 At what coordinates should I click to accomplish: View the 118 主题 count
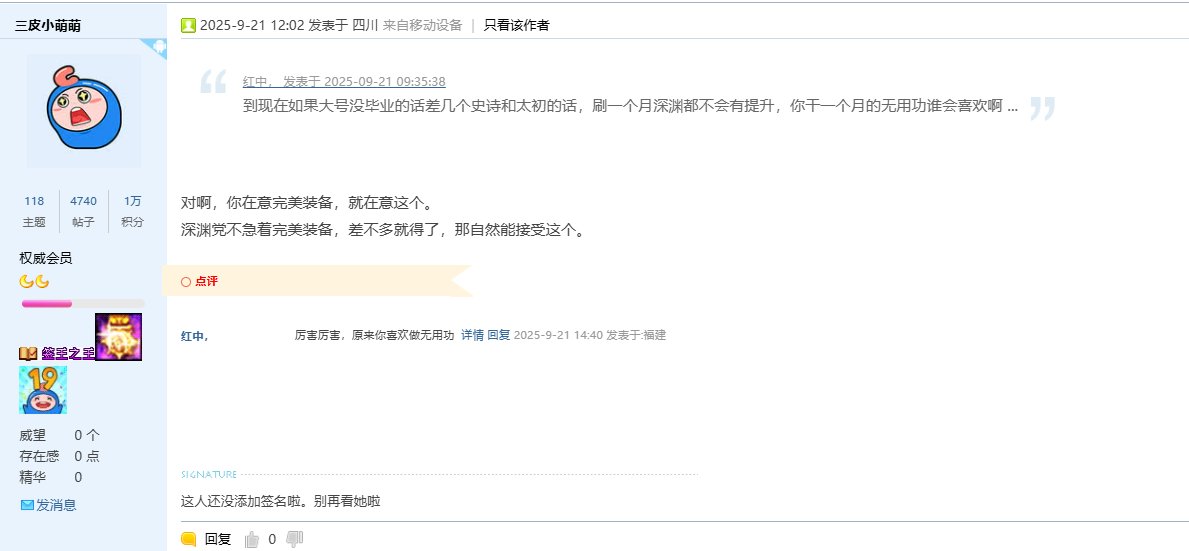click(34, 201)
